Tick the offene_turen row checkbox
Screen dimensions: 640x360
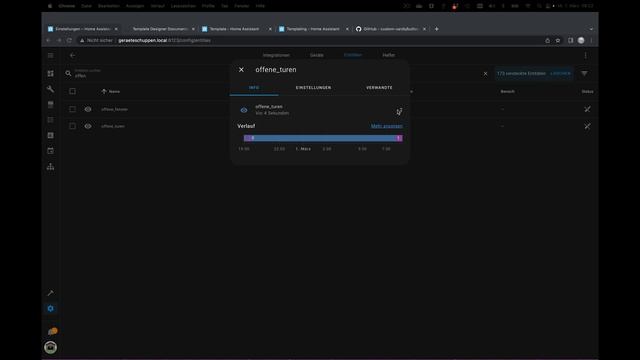click(72, 127)
